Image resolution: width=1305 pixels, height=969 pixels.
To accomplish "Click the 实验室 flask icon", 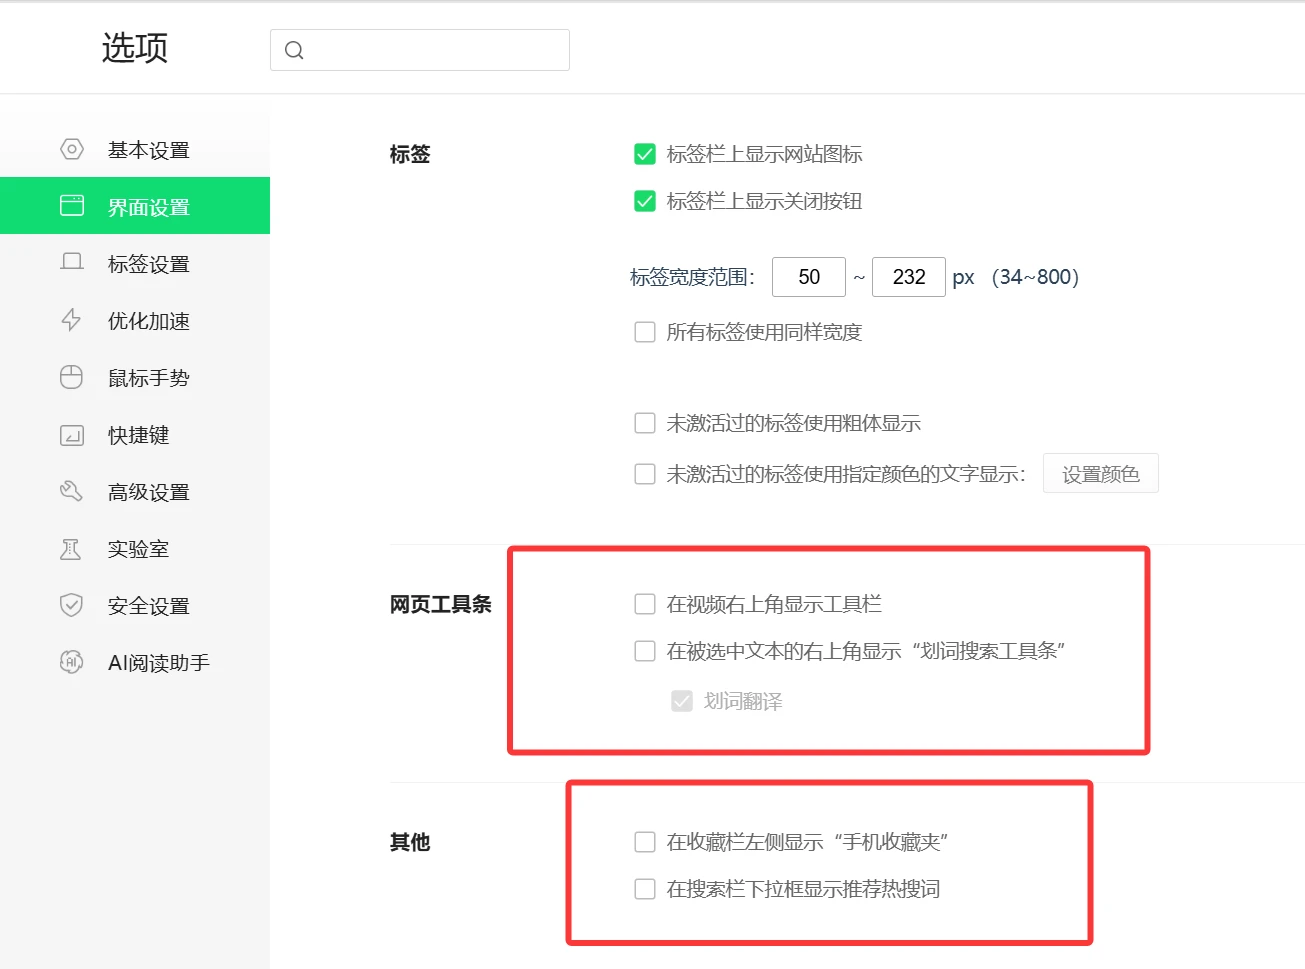I will pyautogui.click(x=72, y=549).
